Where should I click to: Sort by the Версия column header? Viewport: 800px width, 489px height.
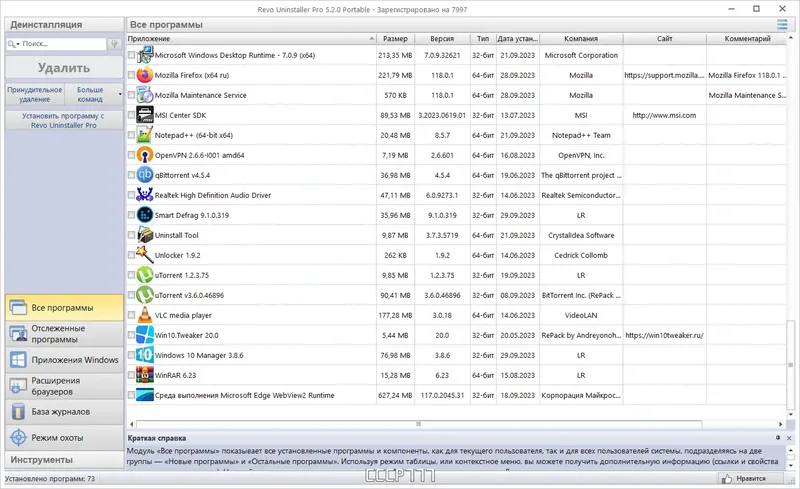coord(442,39)
